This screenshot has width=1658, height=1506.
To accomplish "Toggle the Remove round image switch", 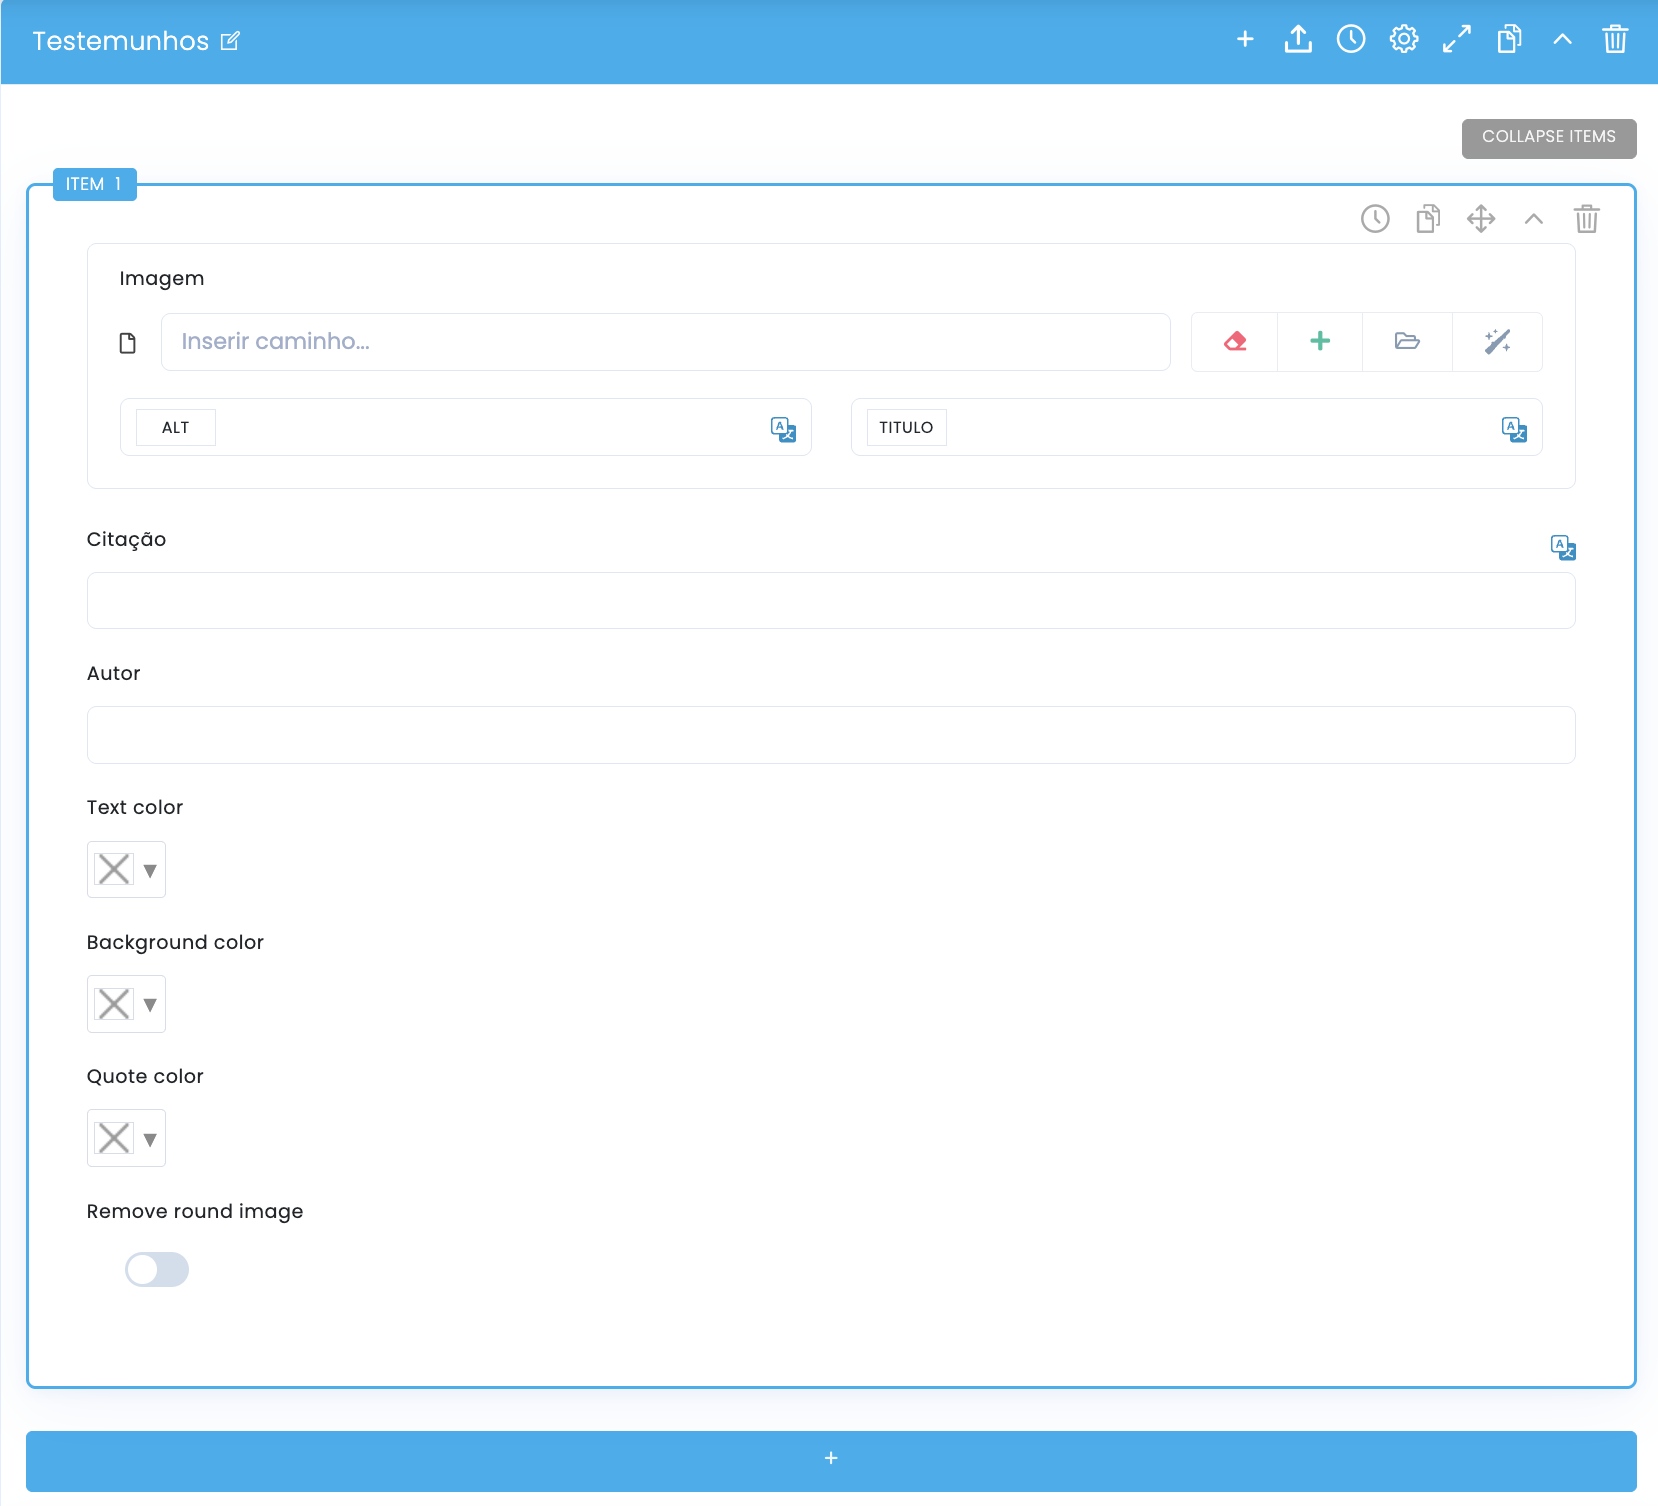I will coord(157,1270).
